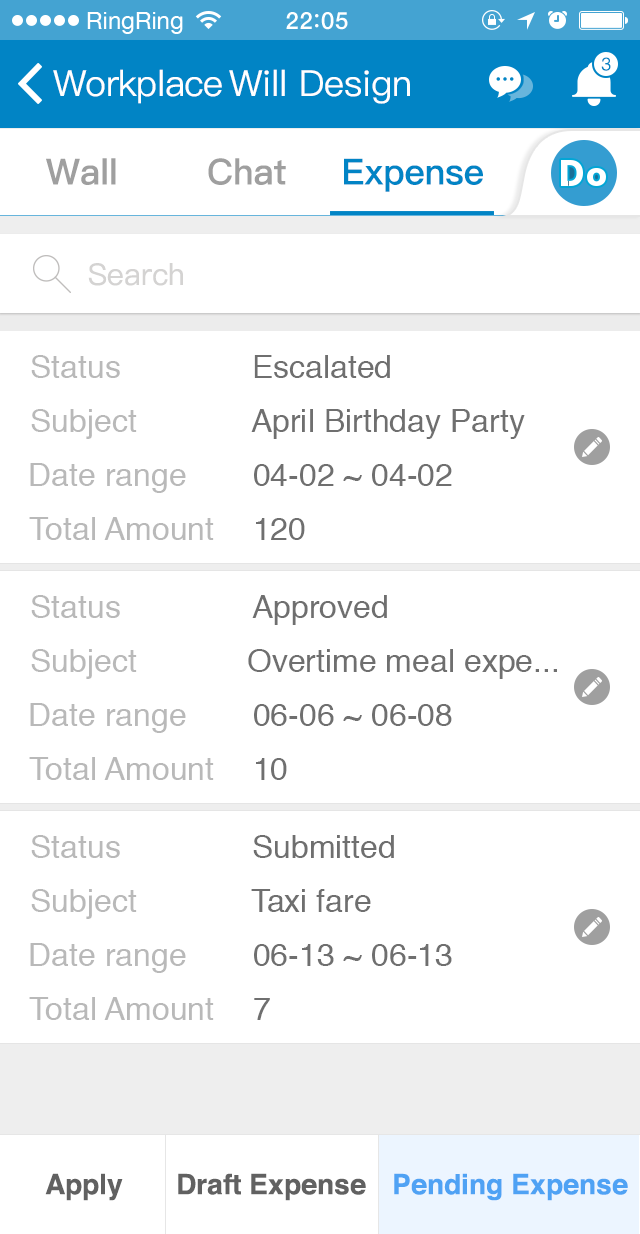Image resolution: width=640 pixels, height=1234 pixels.
Task: Open the Approved status expense entry
Action: point(320,607)
